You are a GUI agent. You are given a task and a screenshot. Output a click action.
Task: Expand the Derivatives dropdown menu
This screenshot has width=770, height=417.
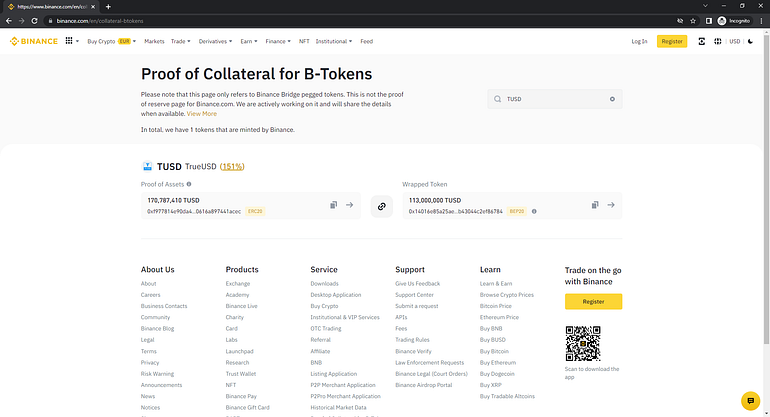tap(215, 41)
